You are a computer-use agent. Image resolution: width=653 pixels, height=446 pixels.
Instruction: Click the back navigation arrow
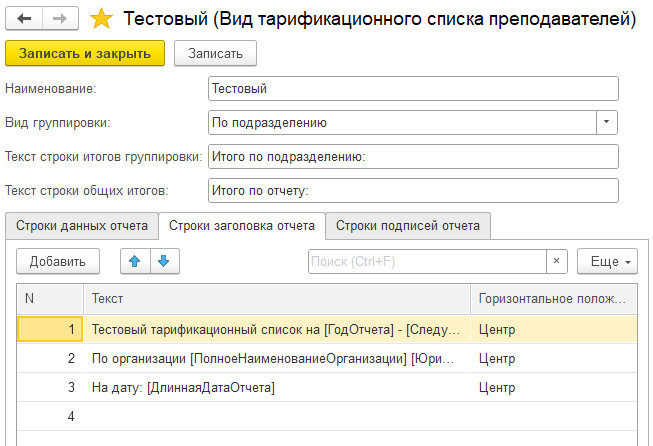(x=25, y=18)
